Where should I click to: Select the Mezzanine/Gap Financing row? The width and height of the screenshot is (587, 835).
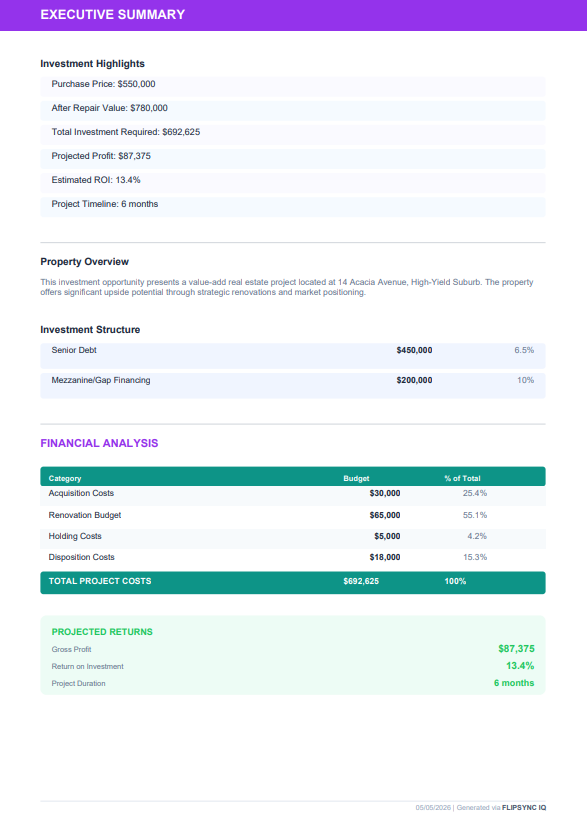(x=293, y=386)
